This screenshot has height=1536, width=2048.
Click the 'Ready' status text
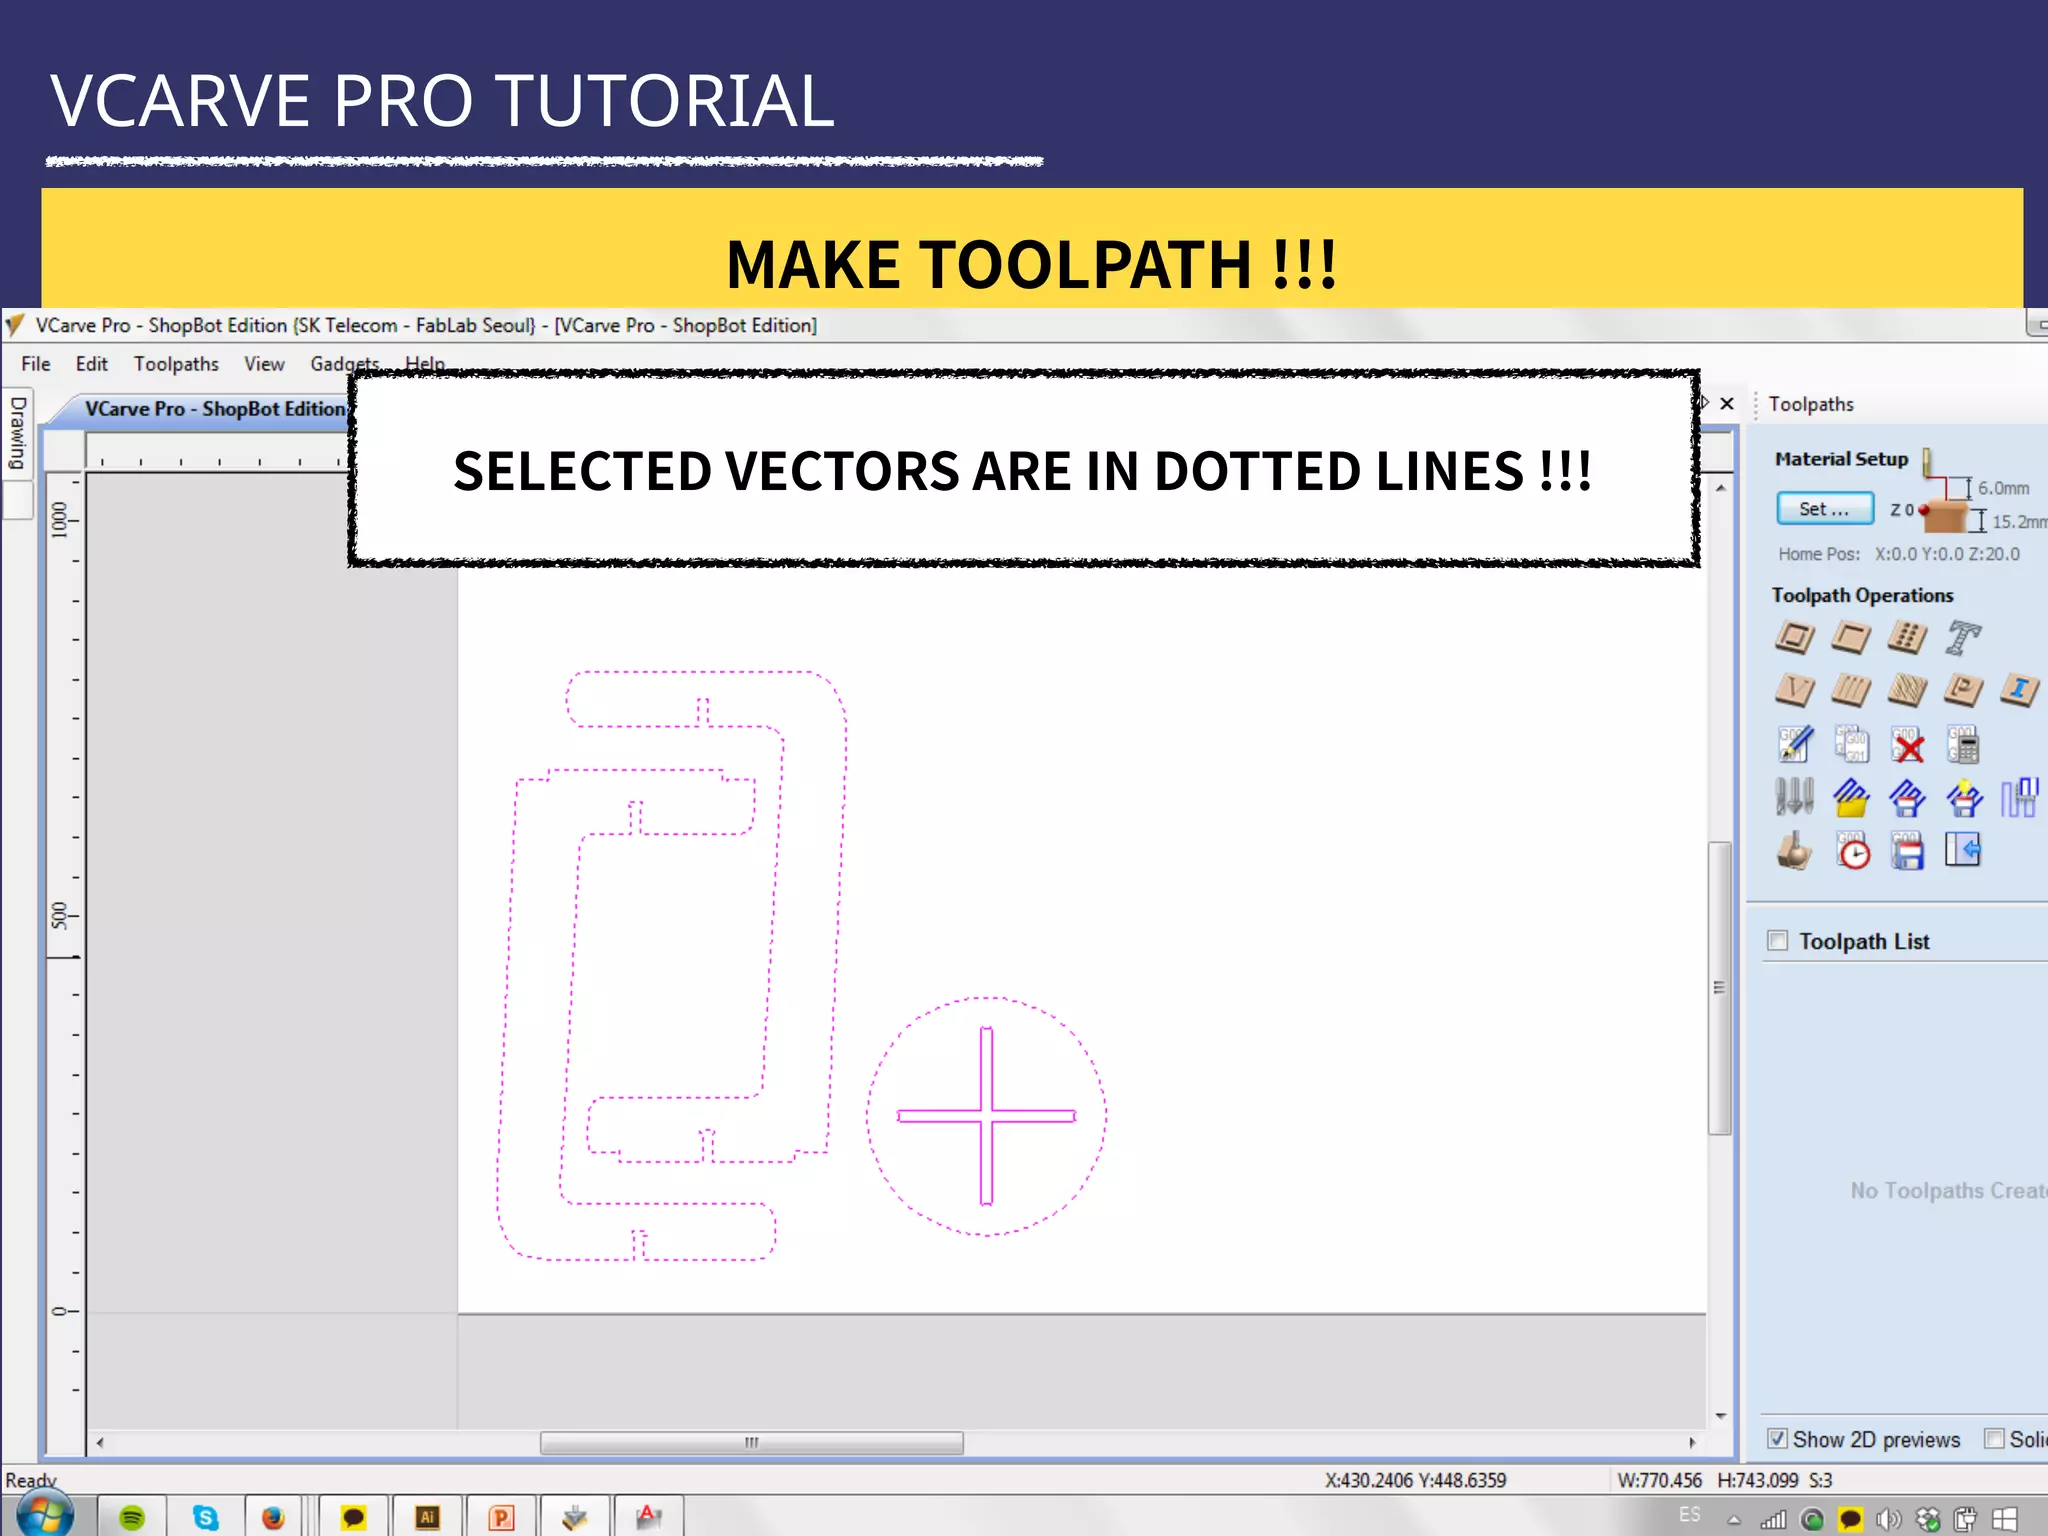pos(31,1480)
